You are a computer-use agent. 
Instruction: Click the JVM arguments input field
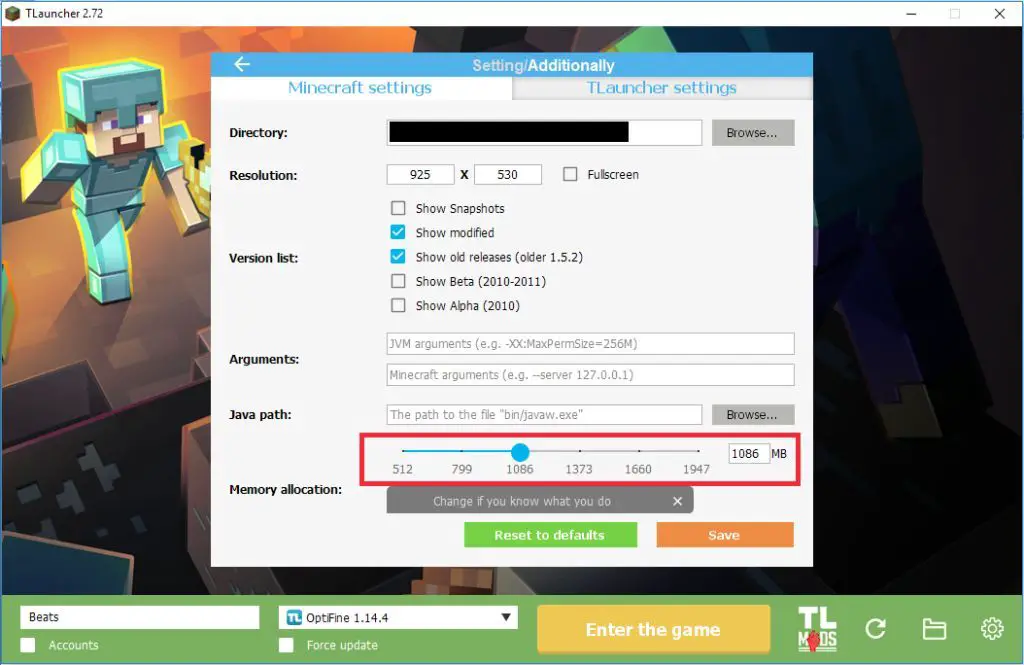pos(590,344)
